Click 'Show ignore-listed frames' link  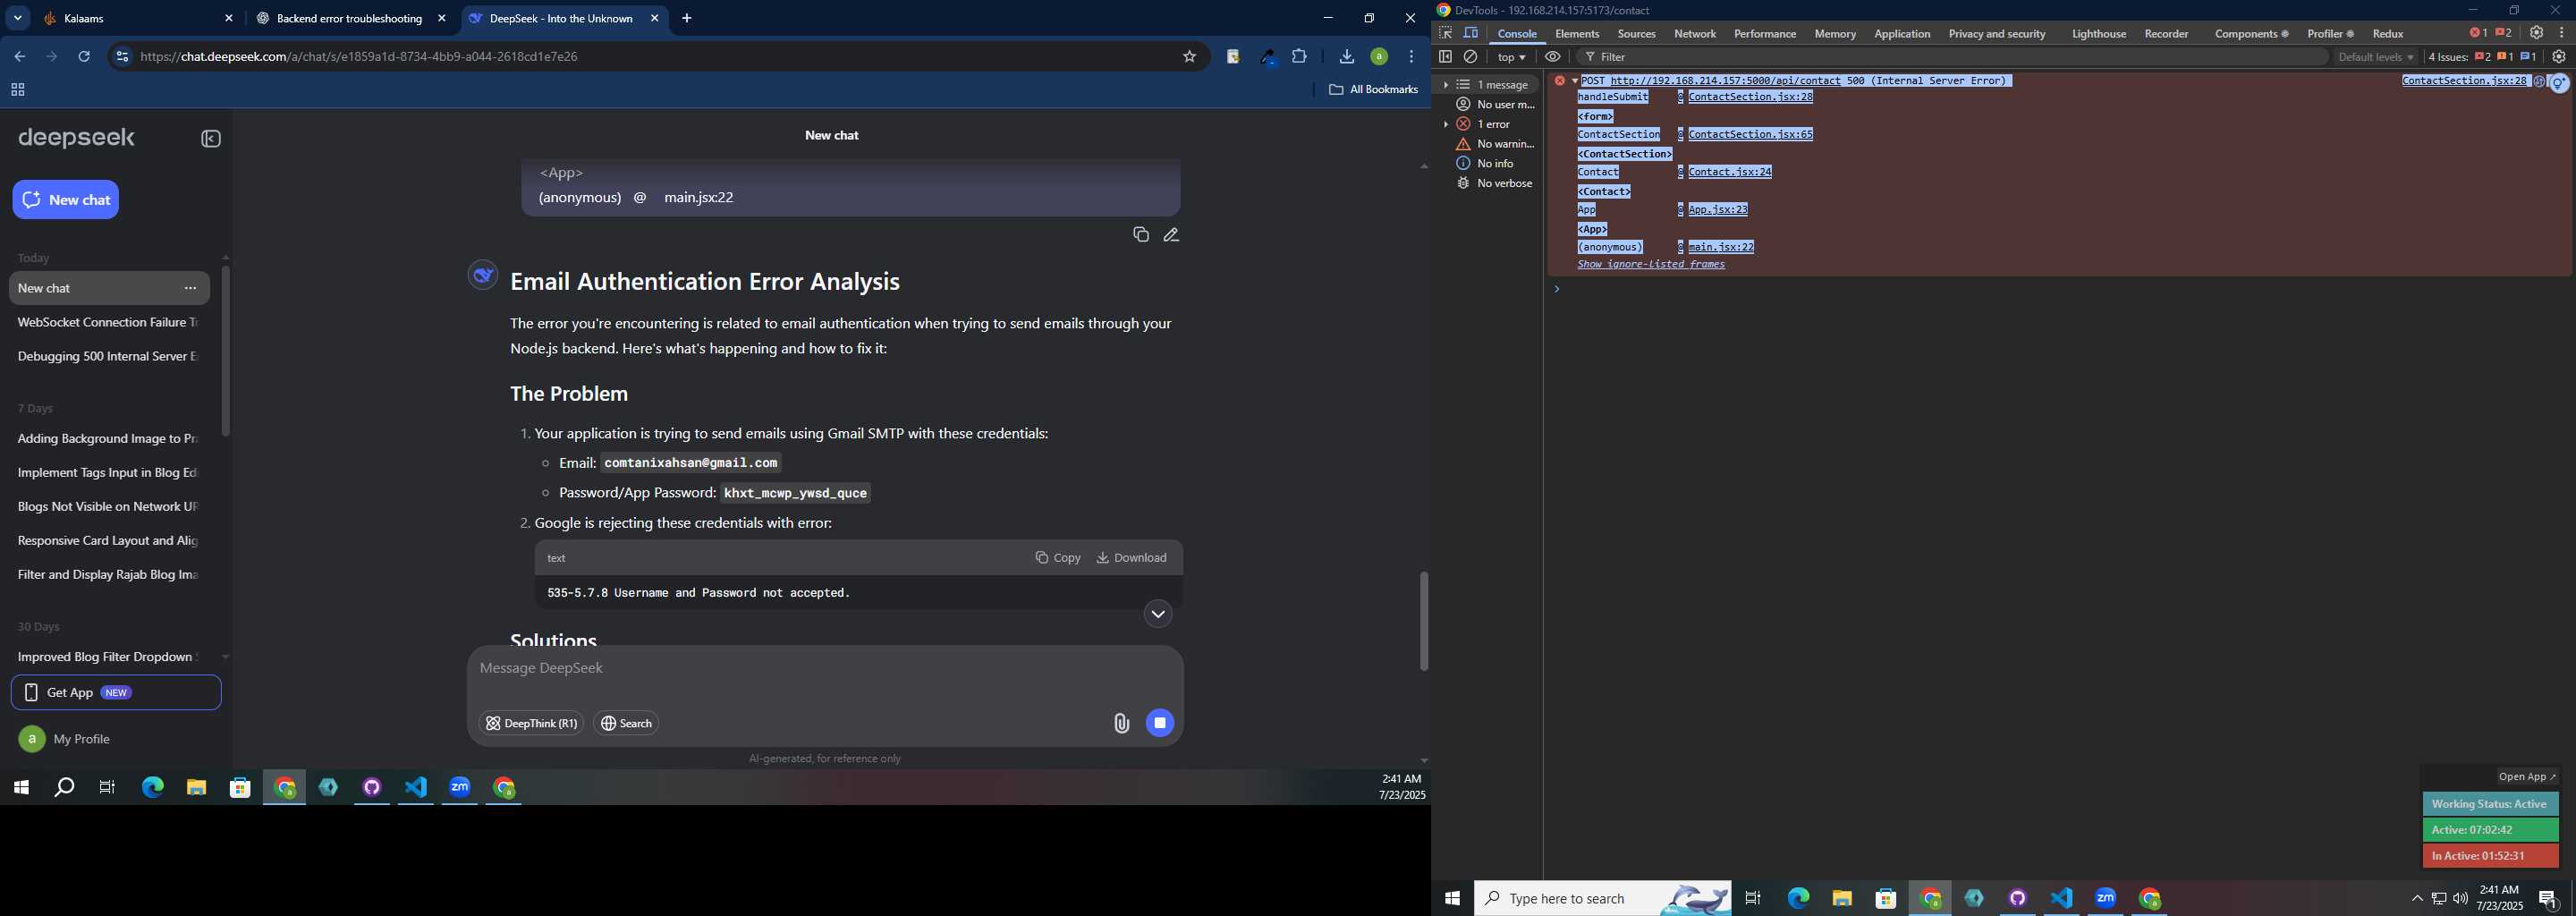coord(1650,265)
